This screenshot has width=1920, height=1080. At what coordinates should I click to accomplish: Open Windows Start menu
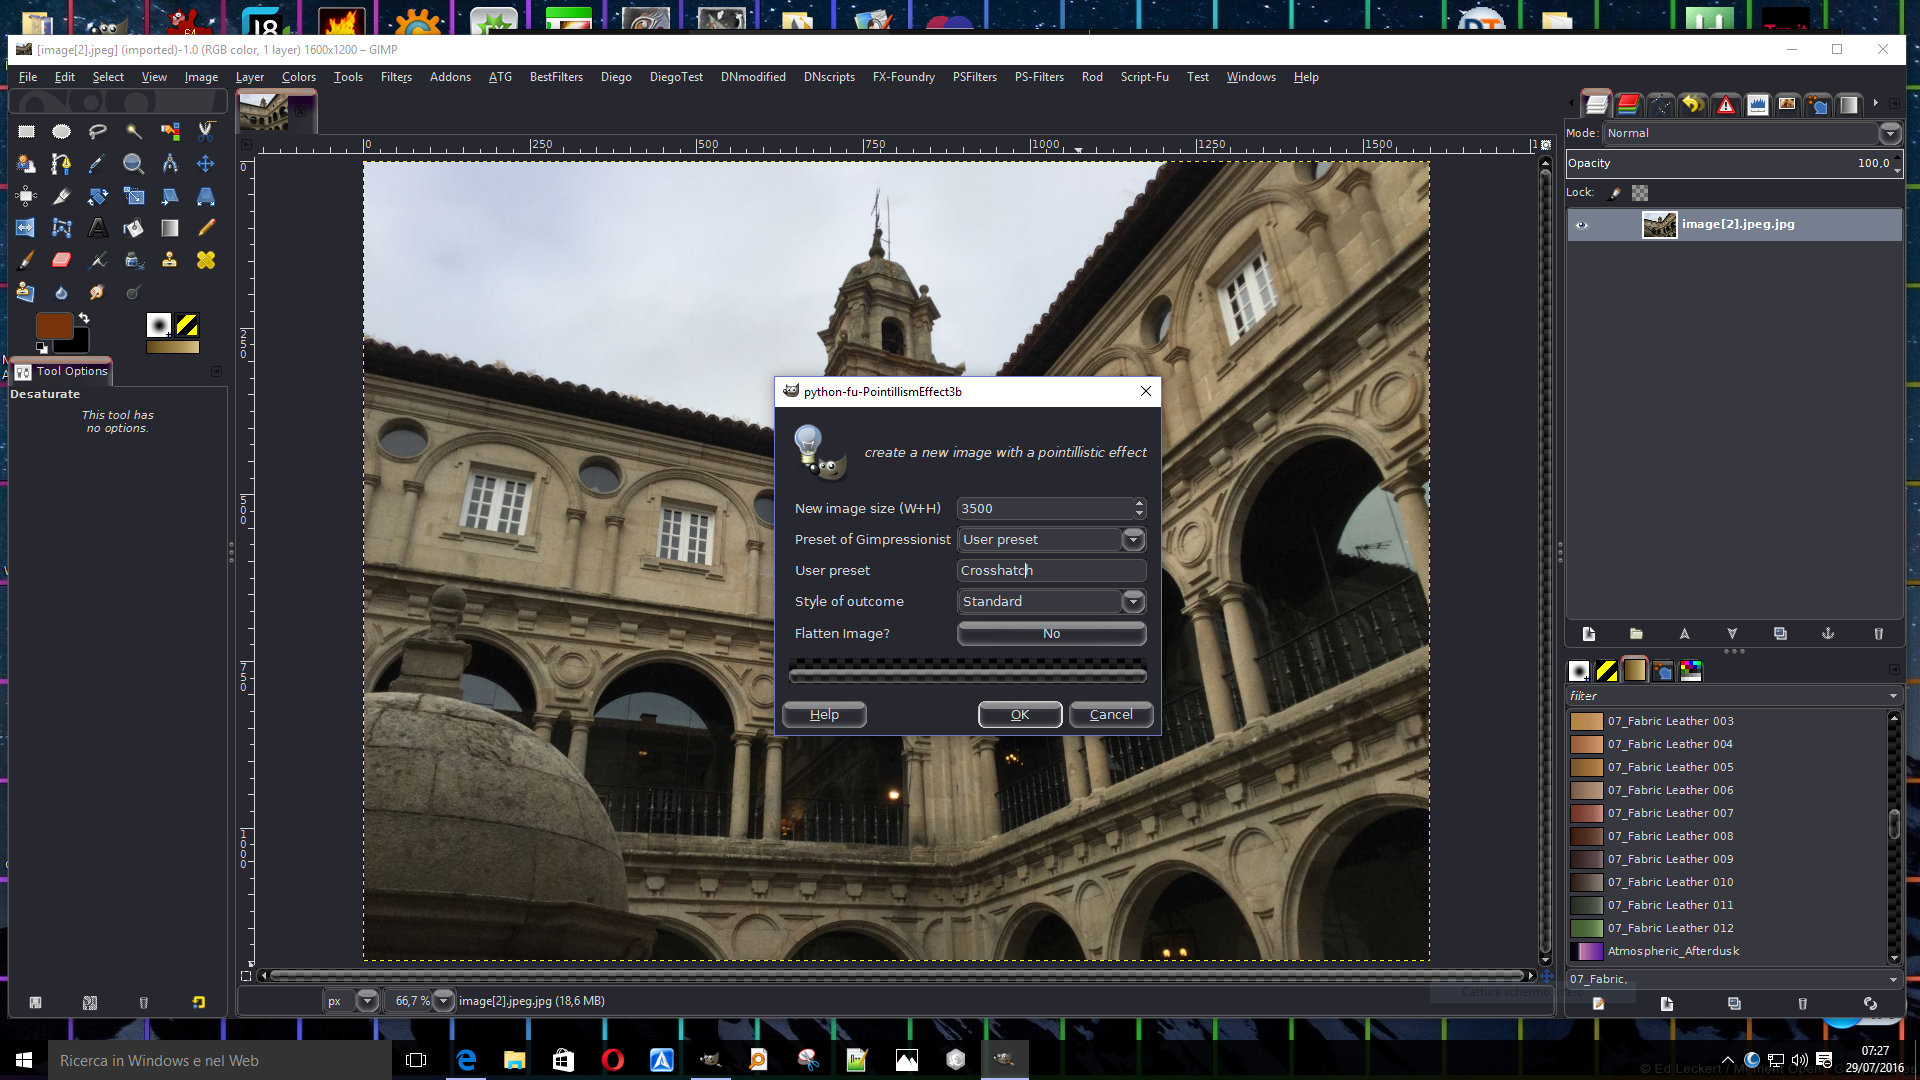24,1060
